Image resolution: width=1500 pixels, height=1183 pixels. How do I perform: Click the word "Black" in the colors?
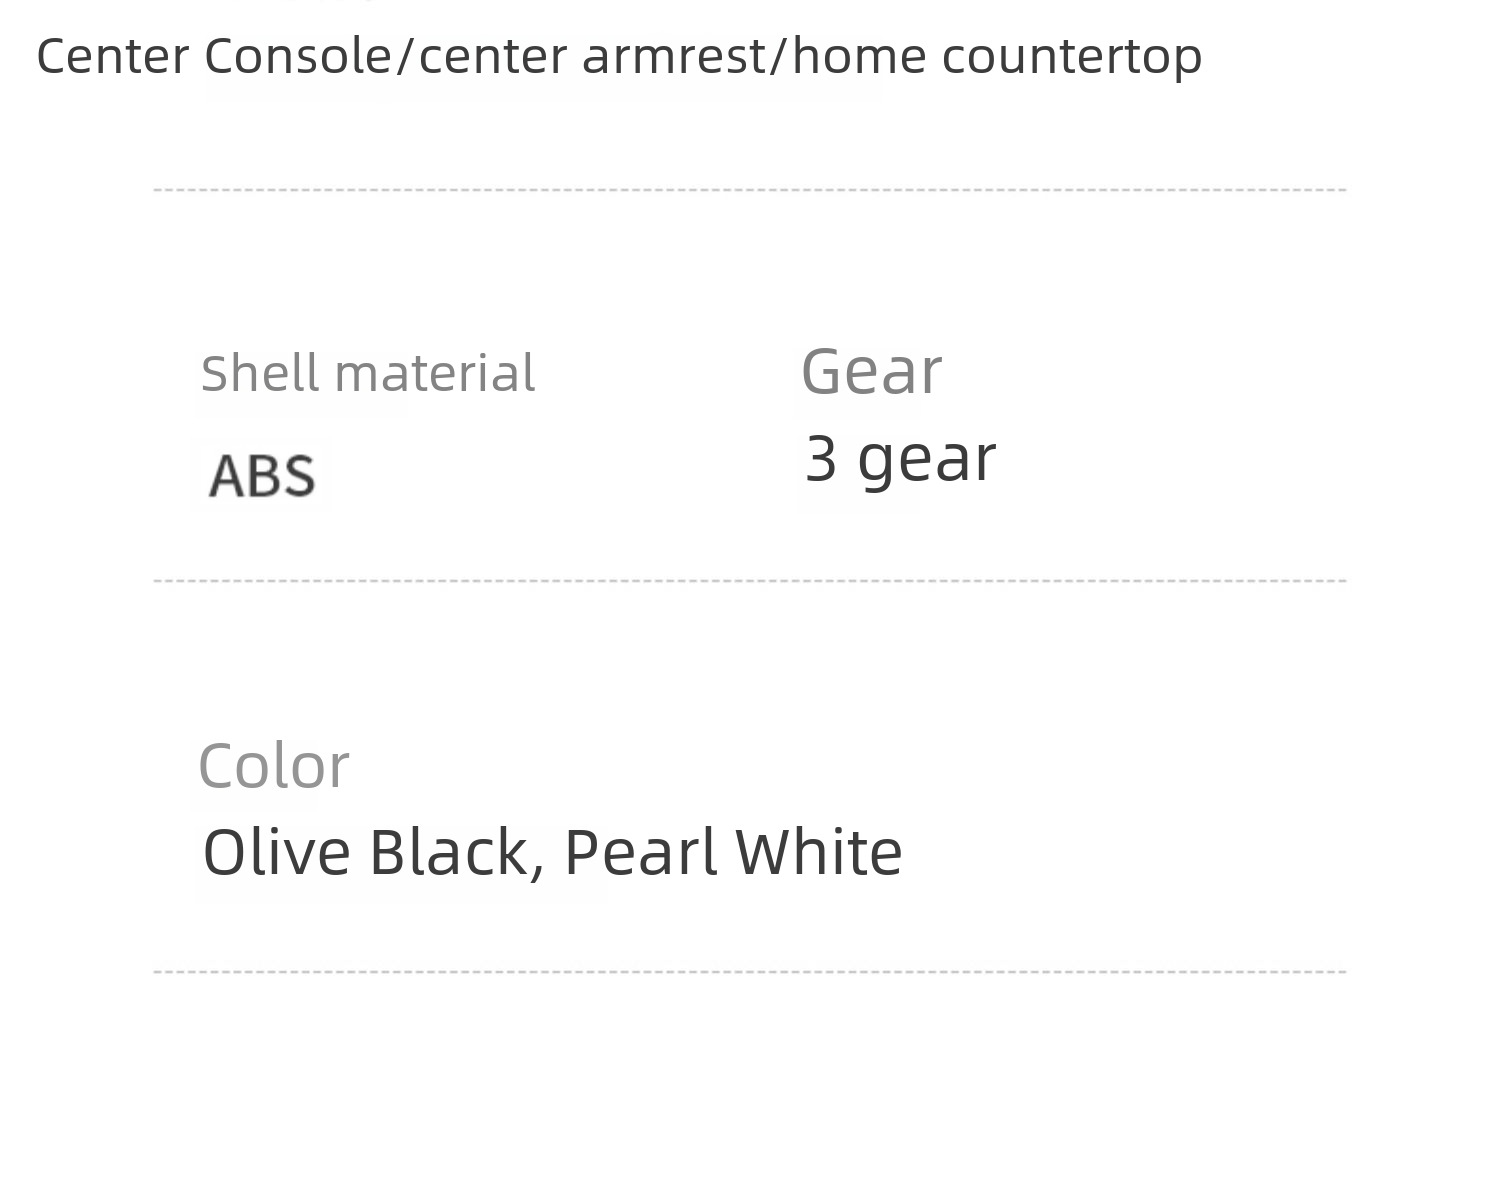click(x=448, y=853)
